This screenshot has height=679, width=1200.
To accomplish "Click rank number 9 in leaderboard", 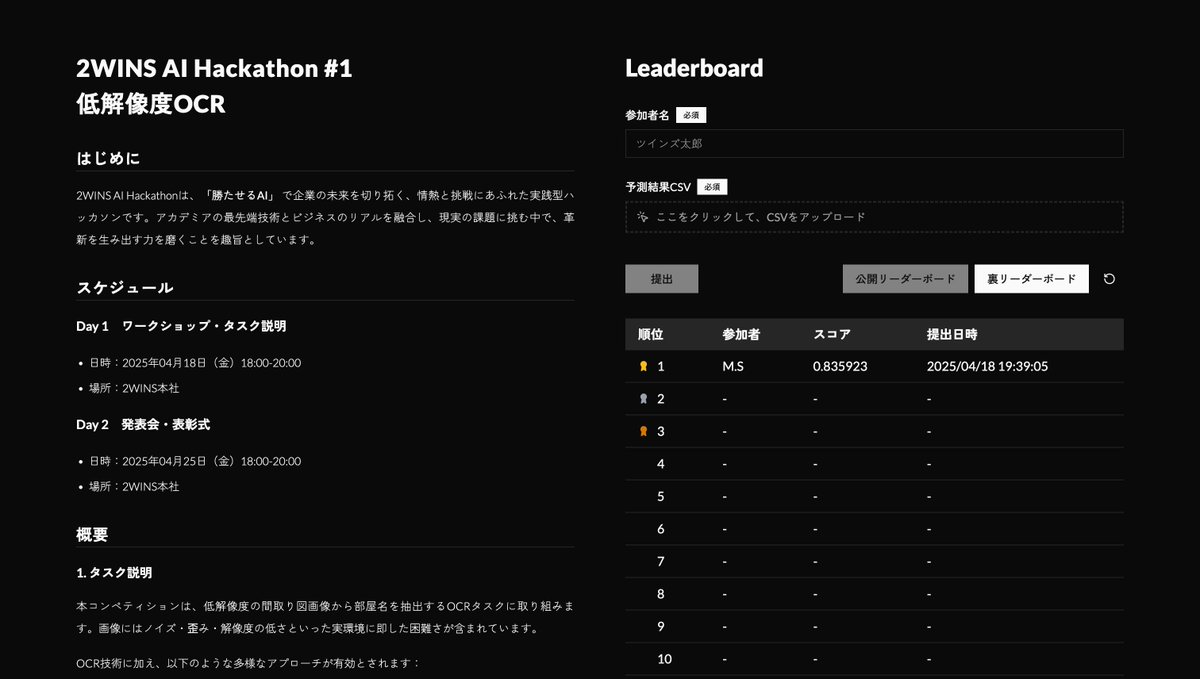I will [661, 626].
